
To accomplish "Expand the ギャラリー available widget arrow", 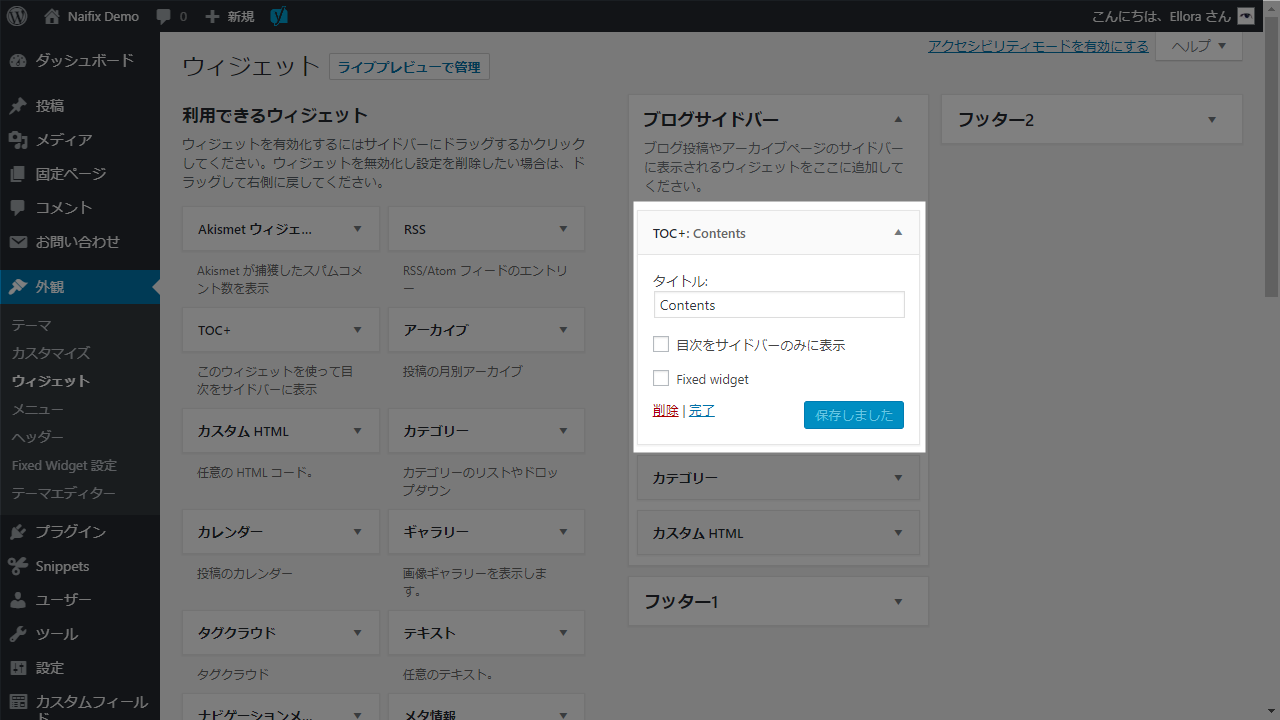I will tap(563, 532).
